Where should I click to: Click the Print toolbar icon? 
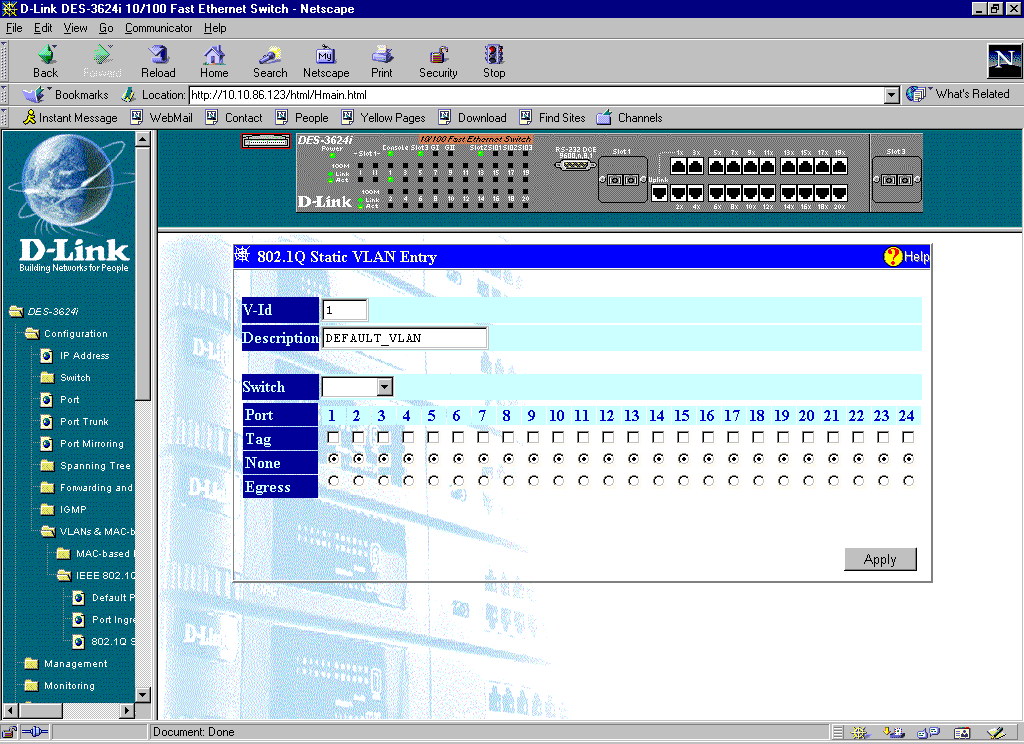pyautogui.click(x=382, y=56)
